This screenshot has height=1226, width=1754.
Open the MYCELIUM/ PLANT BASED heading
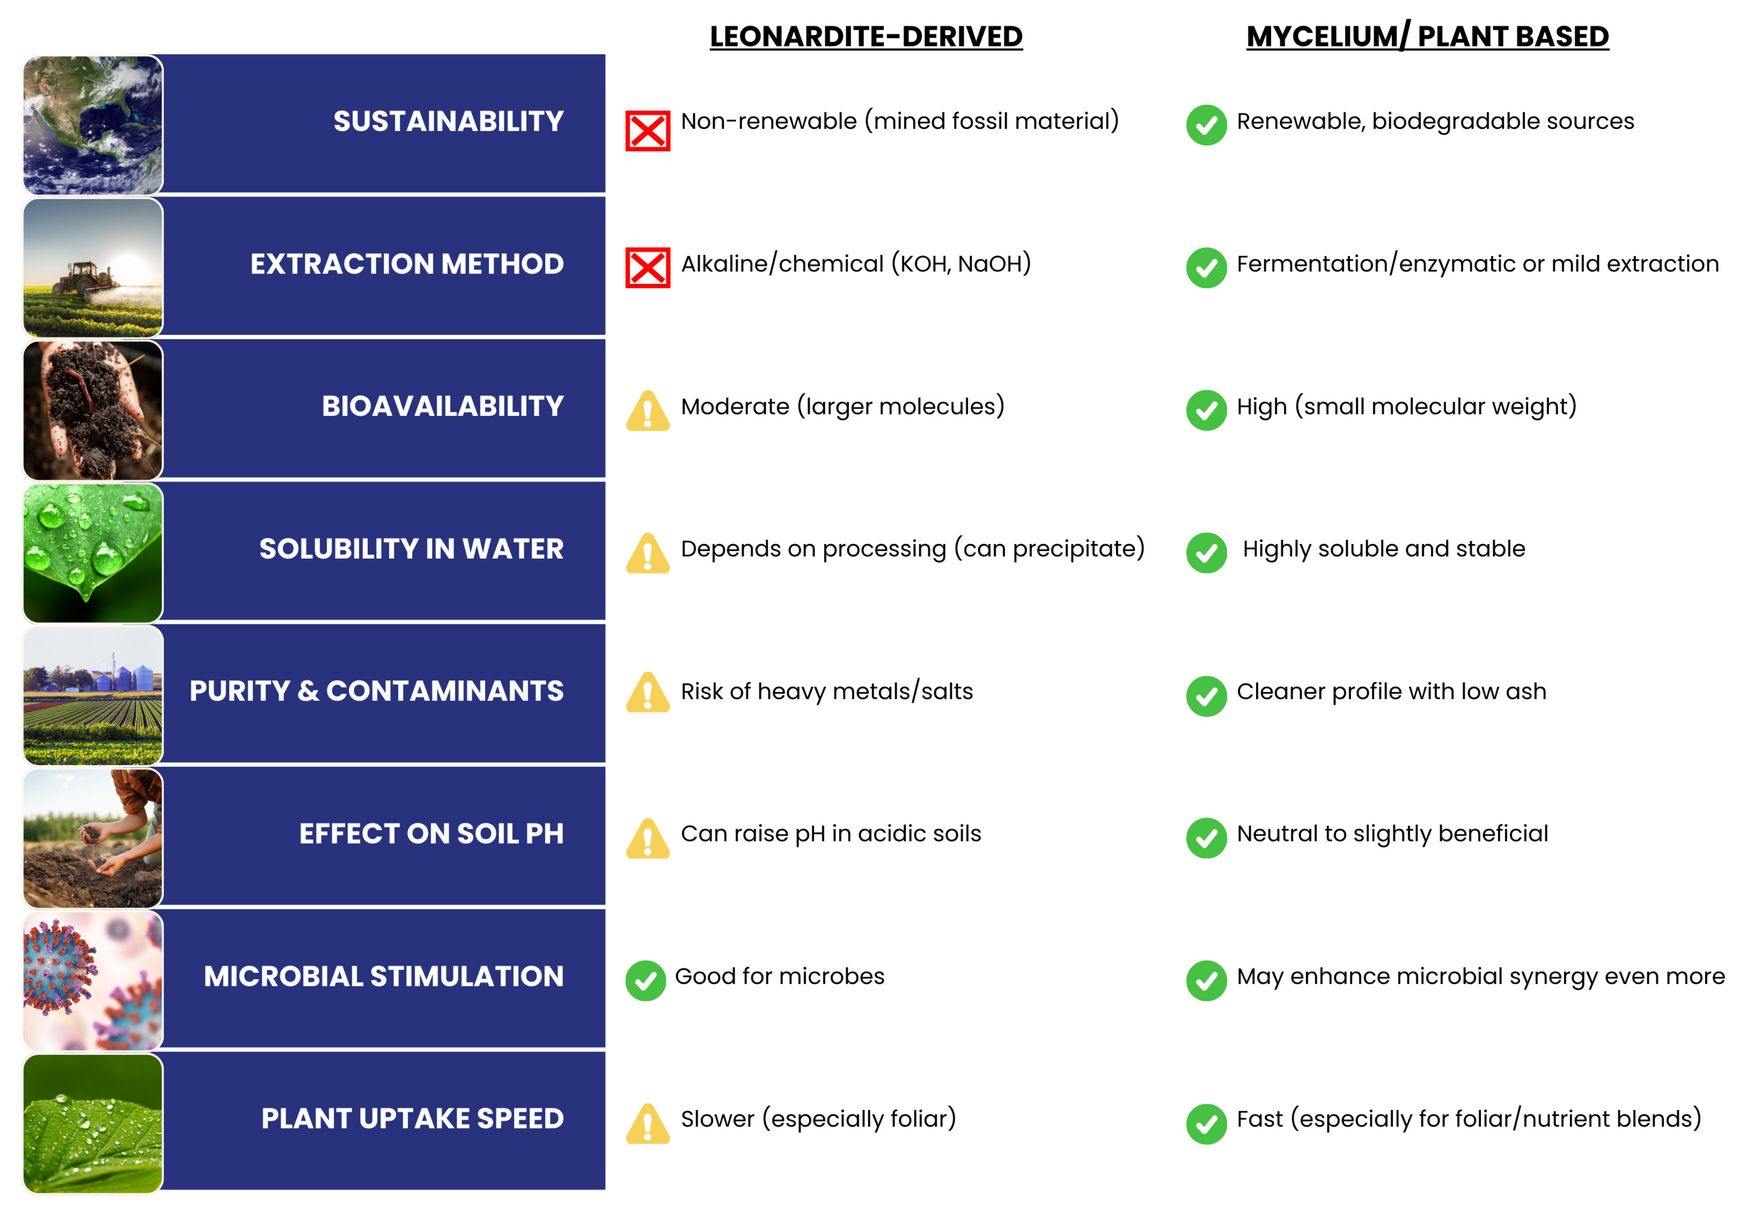point(1427,37)
